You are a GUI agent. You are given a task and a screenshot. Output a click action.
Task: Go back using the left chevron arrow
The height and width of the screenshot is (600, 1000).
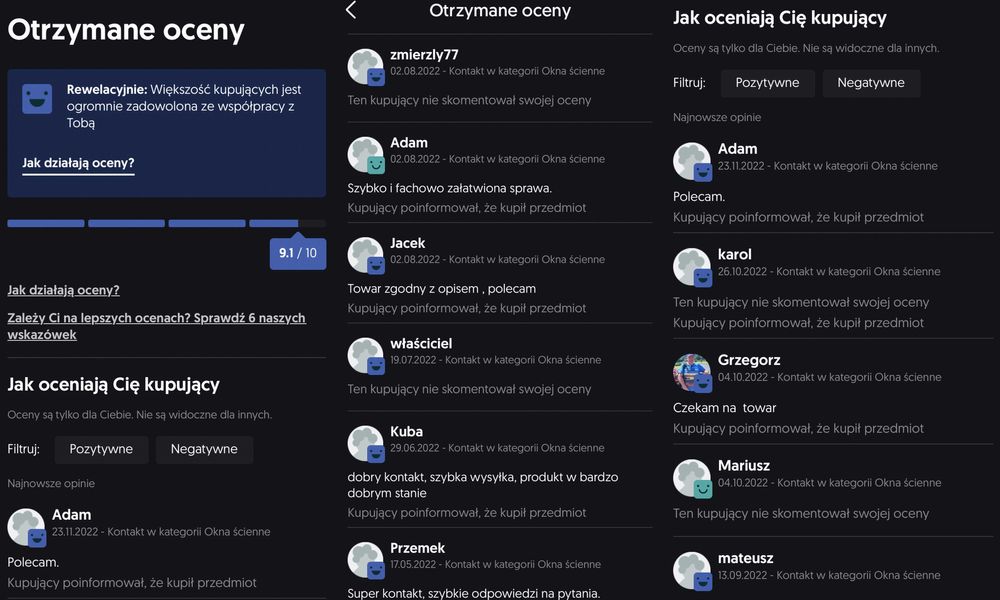click(351, 10)
